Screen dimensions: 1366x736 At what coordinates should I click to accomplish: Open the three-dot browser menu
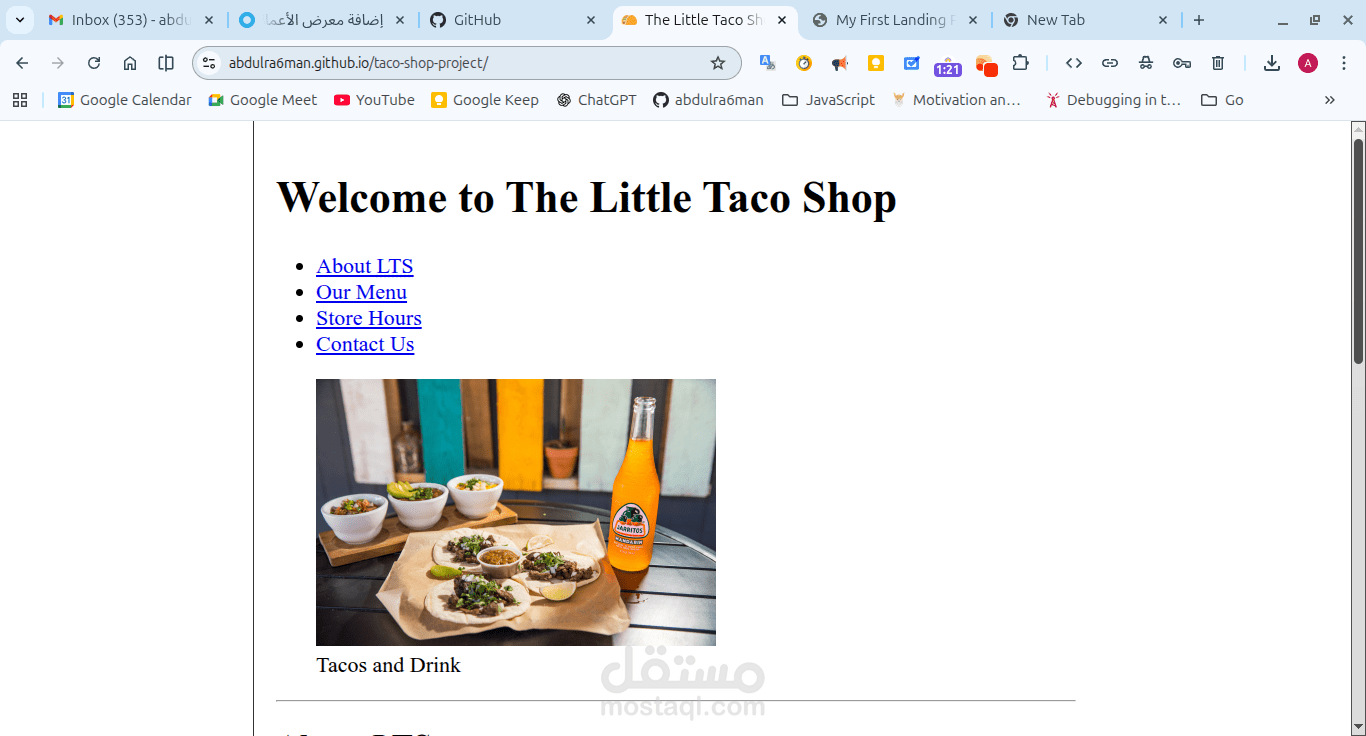(x=1344, y=62)
